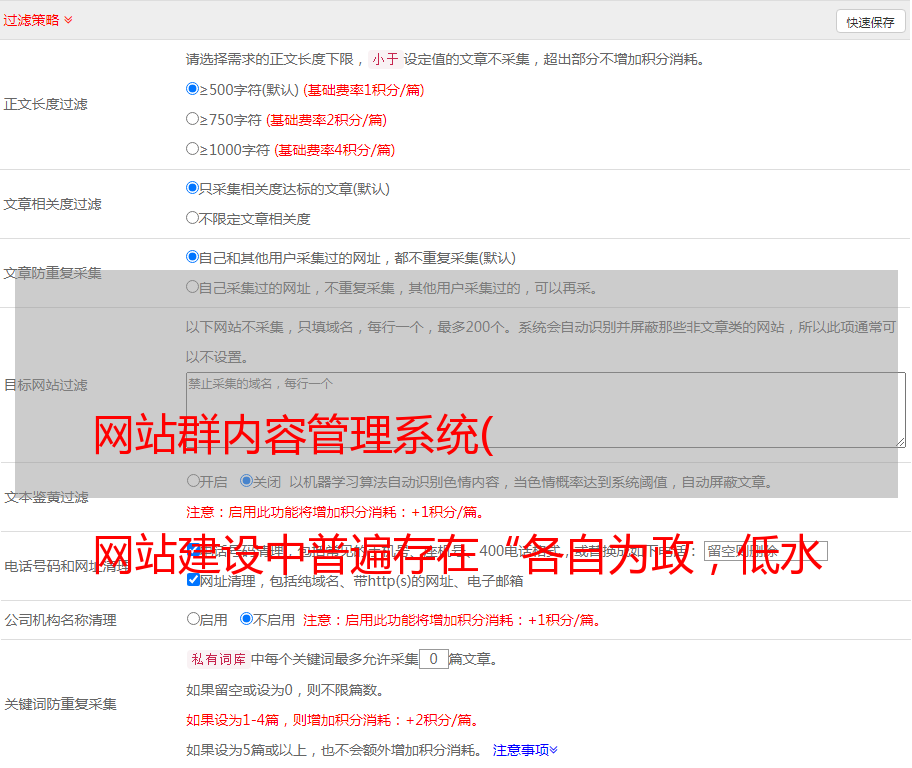Screen dimensions: 912x768
Task: Collapse the 过滤策略 section header
Action: 38,20
